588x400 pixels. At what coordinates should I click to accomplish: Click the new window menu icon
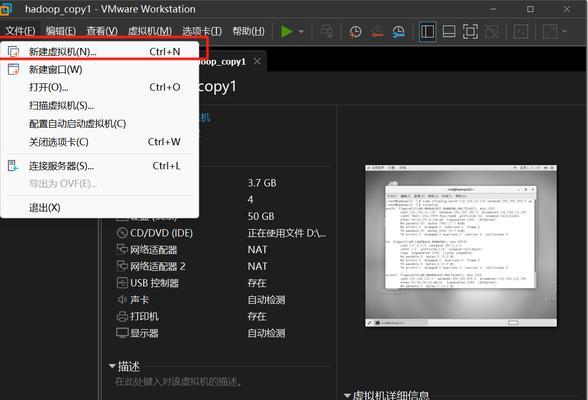(x=14, y=69)
